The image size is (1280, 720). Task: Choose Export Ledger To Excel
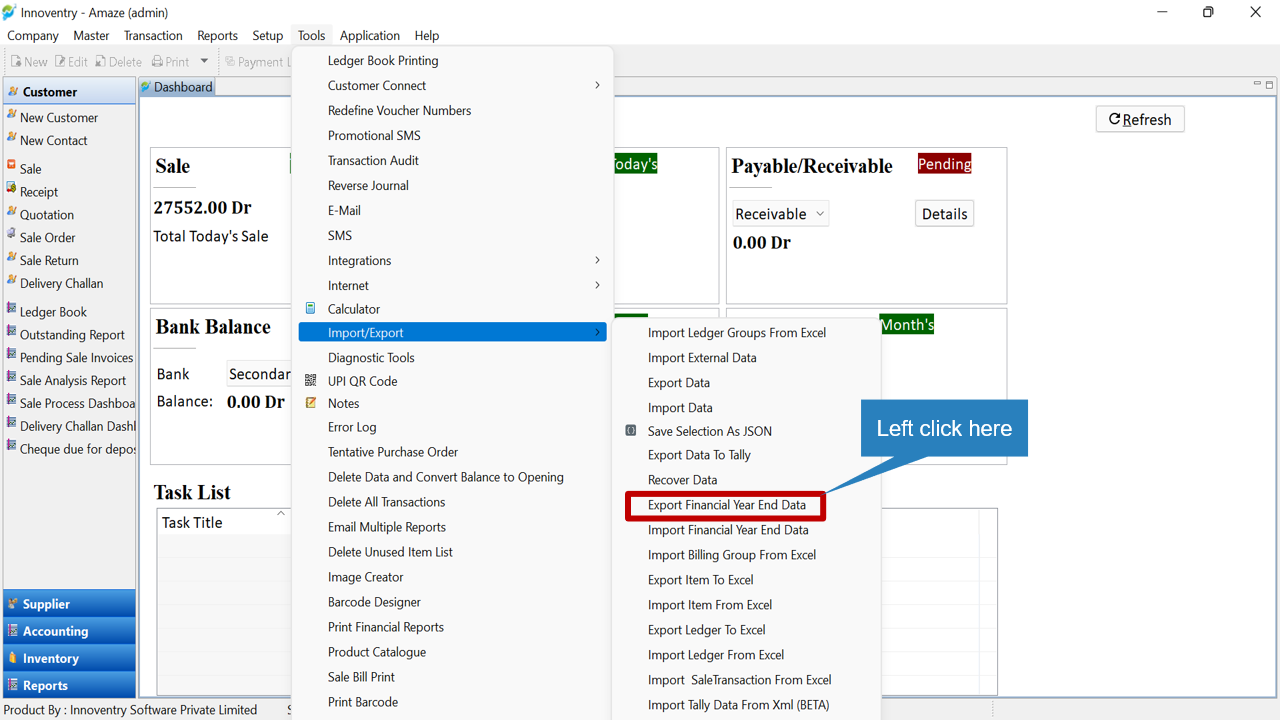click(x=706, y=630)
